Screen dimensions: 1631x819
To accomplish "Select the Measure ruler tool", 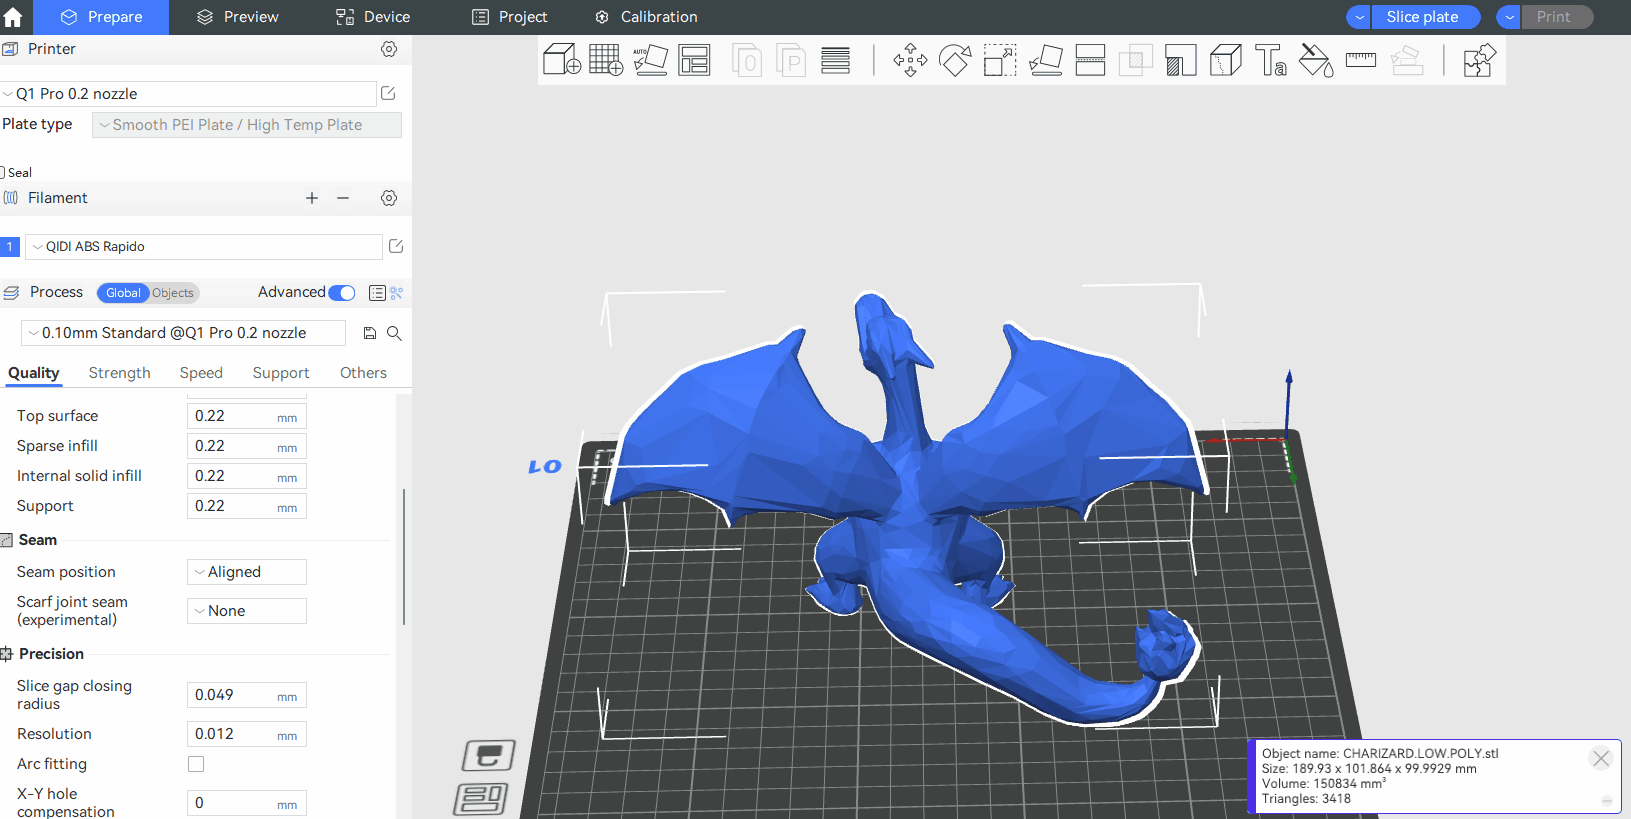I will pyautogui.click(x=1360, y=60).
